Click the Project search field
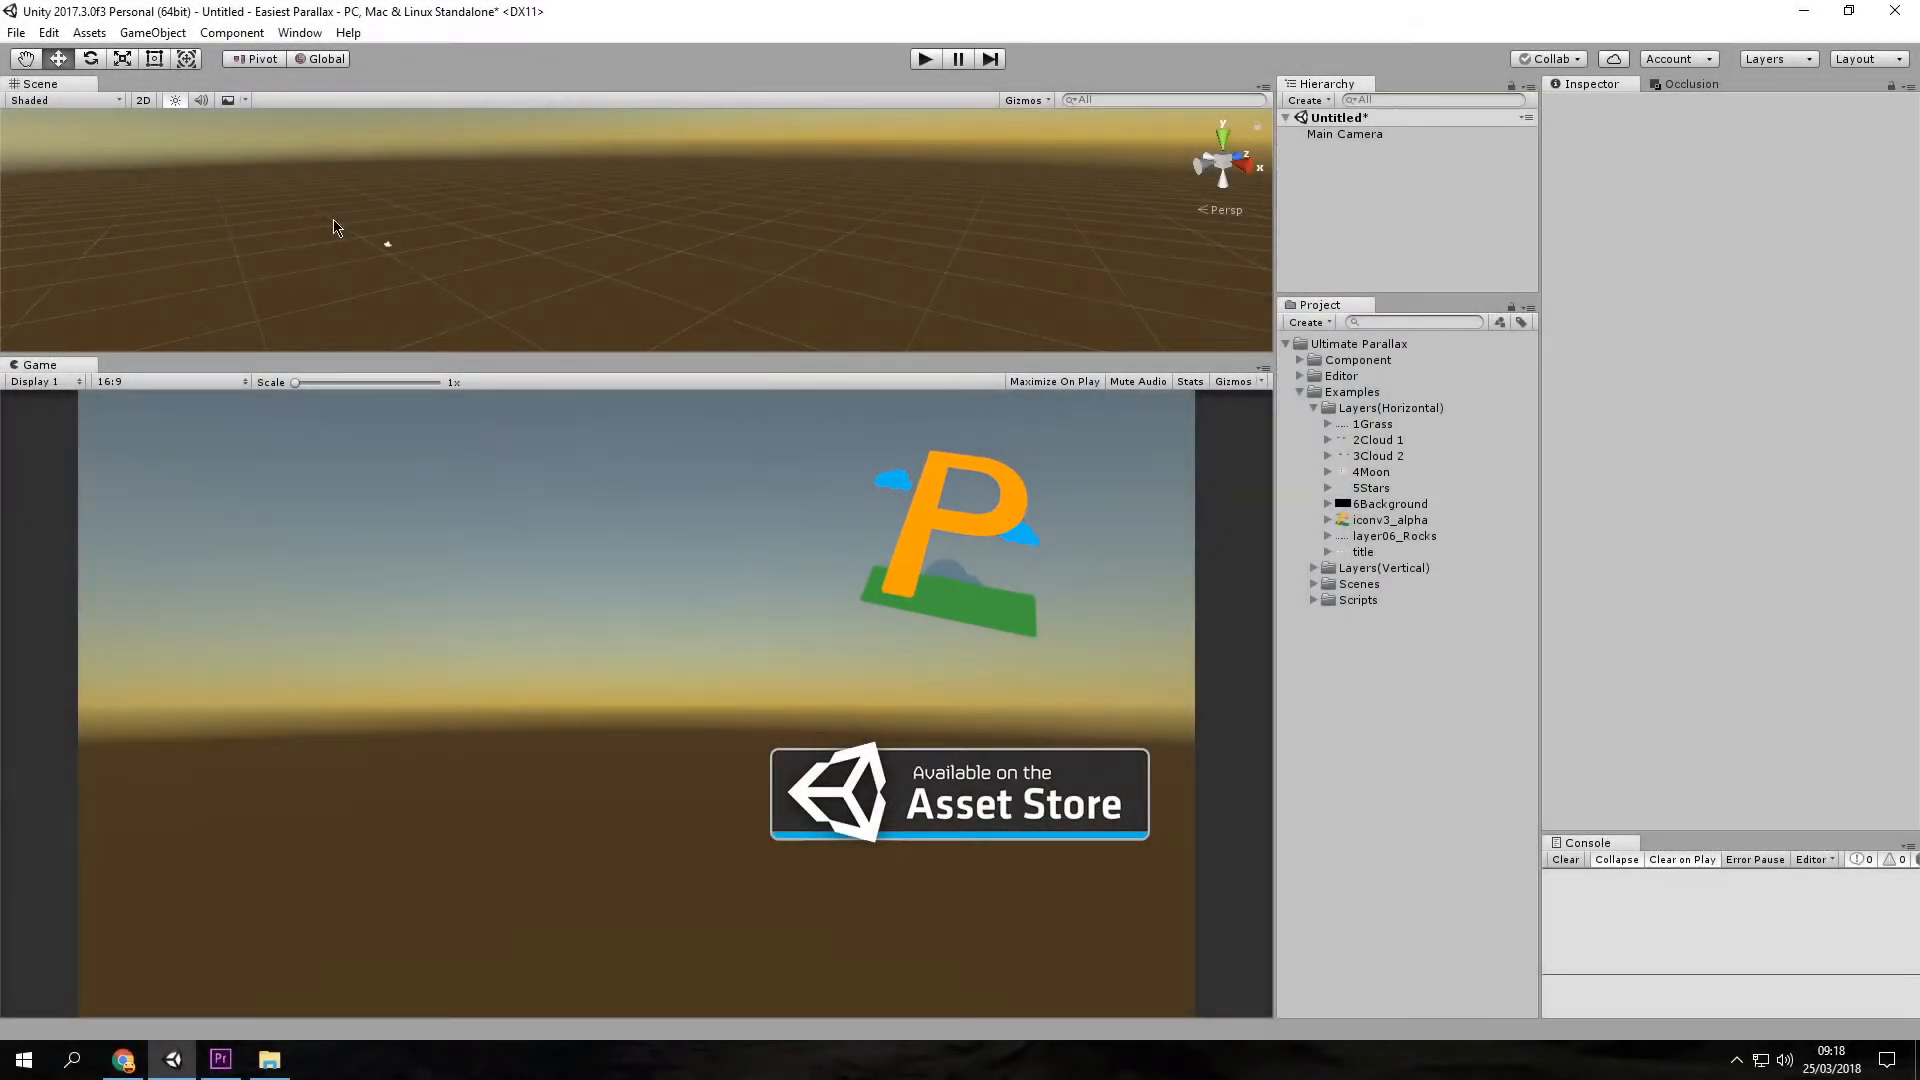The image size is (1920, 1080). click(1414, 322)
